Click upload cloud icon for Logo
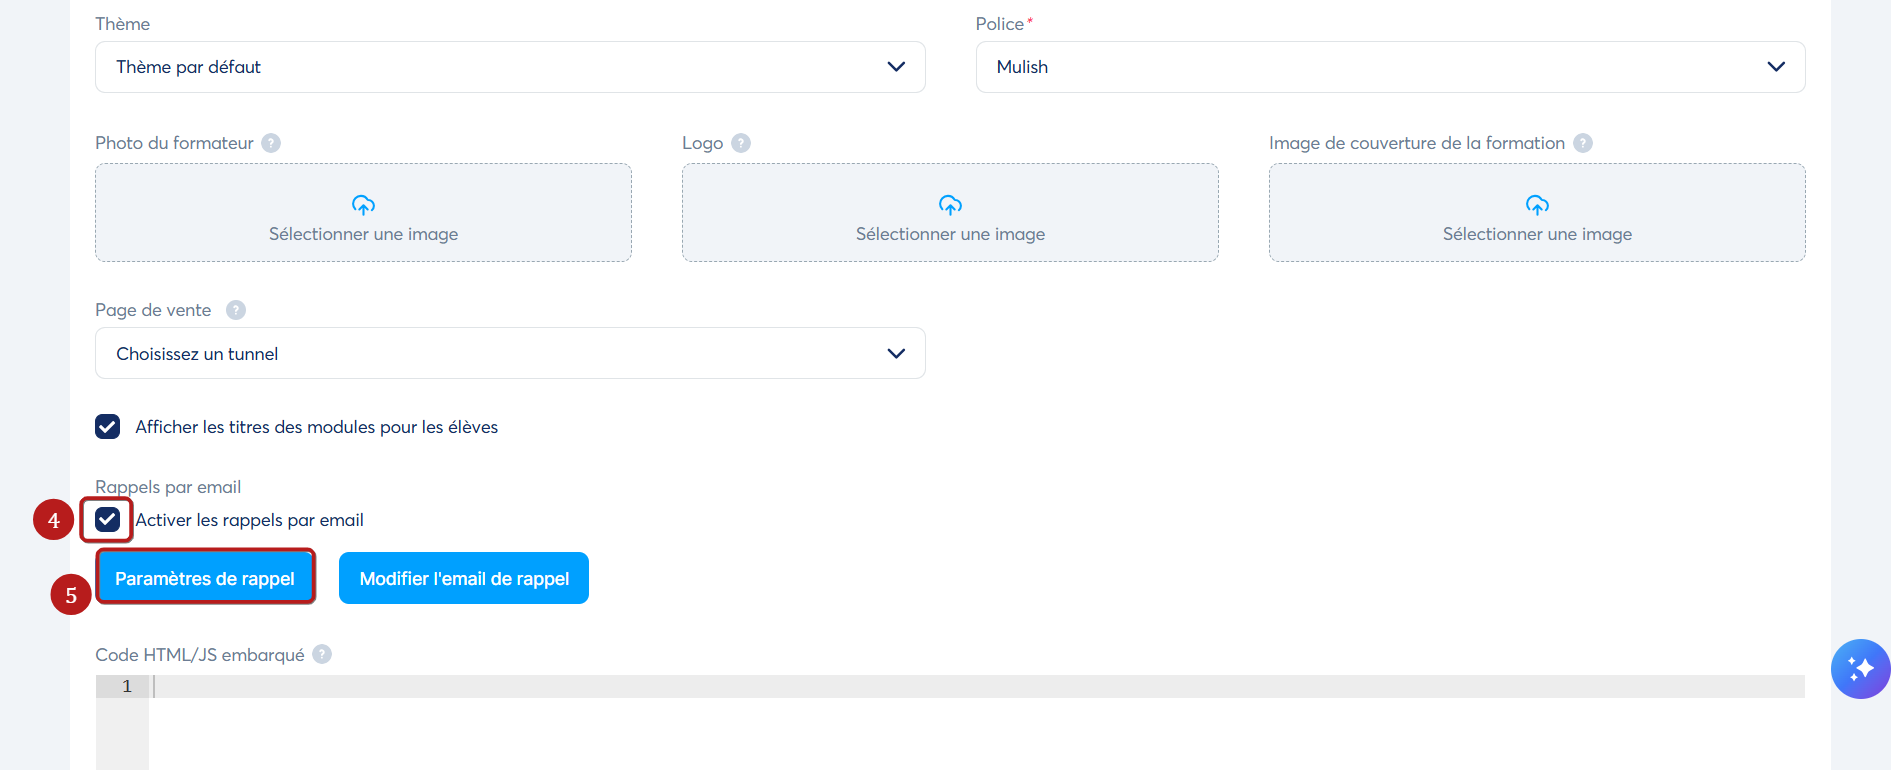This screenshot has width=1891, height=770. coord(950,205)
